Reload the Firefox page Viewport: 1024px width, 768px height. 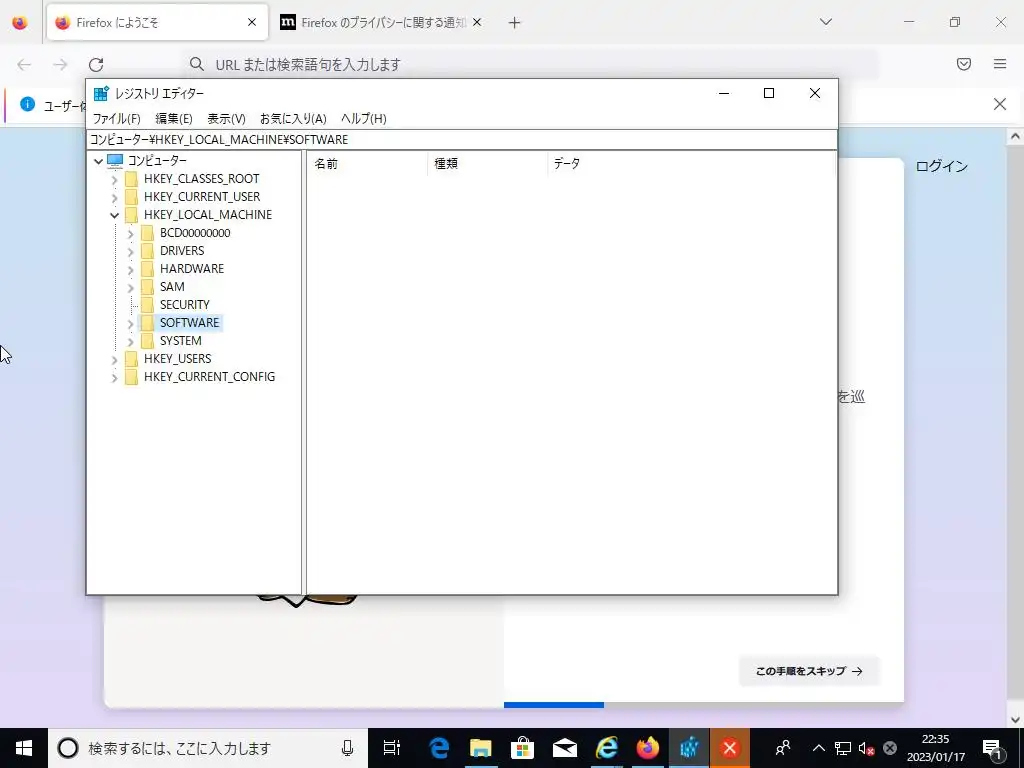click(x=96, y=64)
